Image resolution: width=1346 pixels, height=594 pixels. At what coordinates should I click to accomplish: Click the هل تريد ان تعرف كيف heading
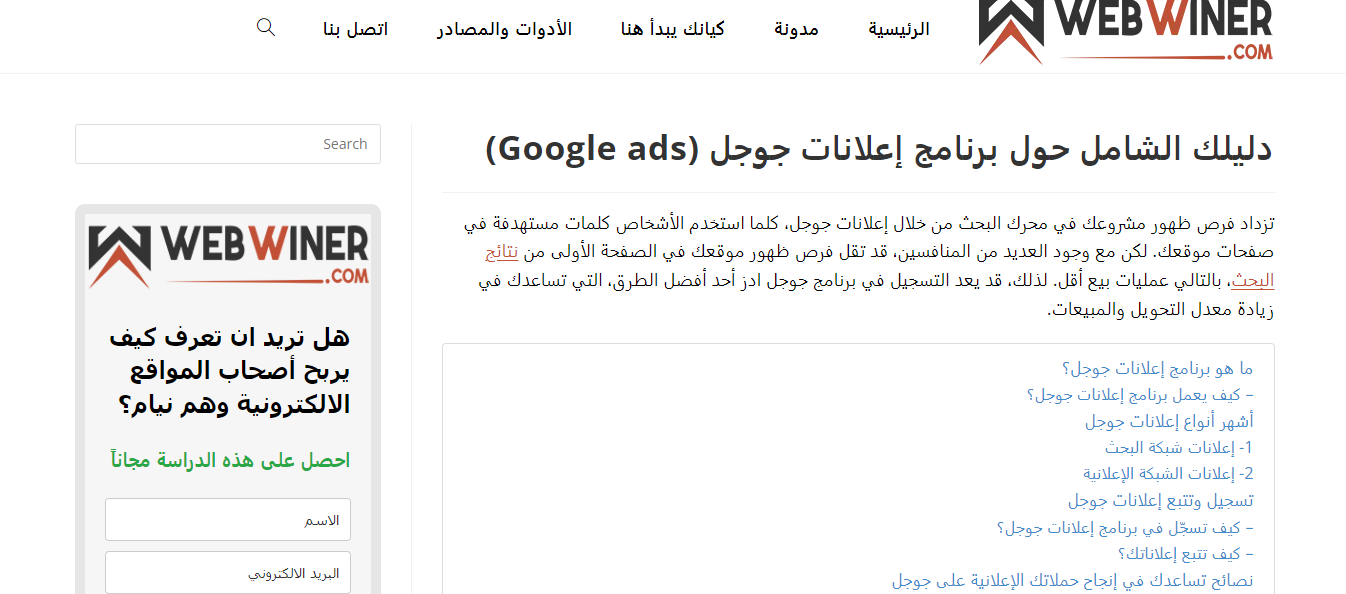click(x=230, y=370)
